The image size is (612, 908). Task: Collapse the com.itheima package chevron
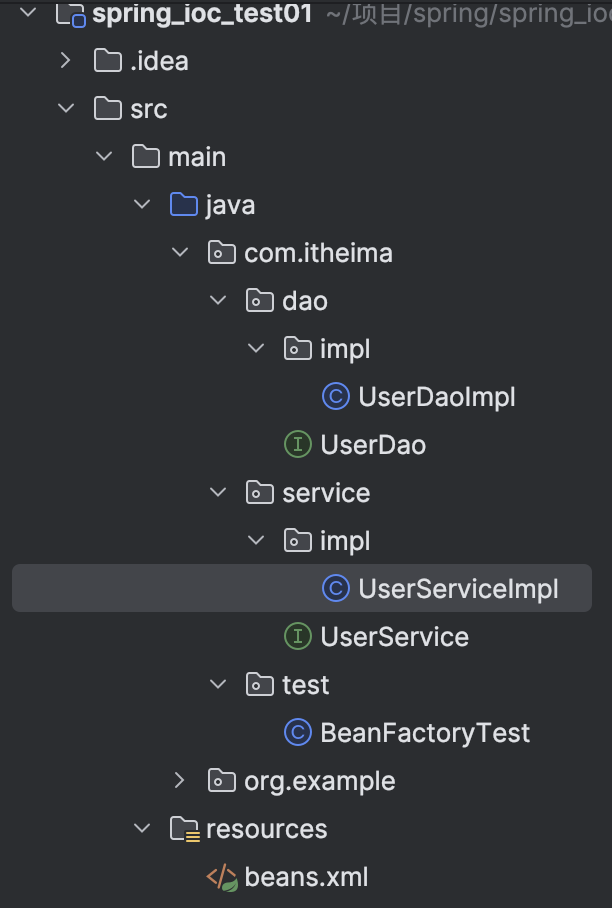pos(180,252)
